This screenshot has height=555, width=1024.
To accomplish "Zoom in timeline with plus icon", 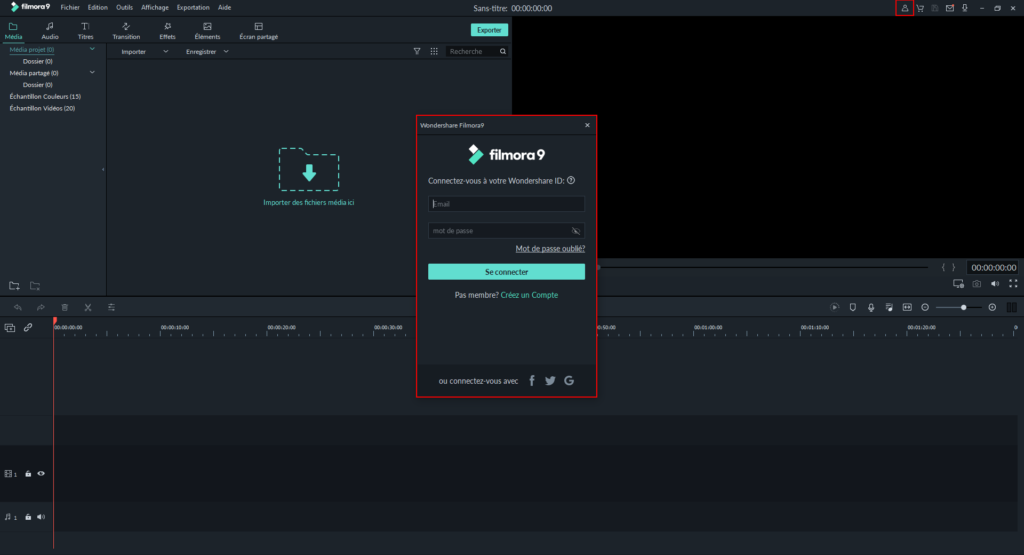I will point(992,307).
